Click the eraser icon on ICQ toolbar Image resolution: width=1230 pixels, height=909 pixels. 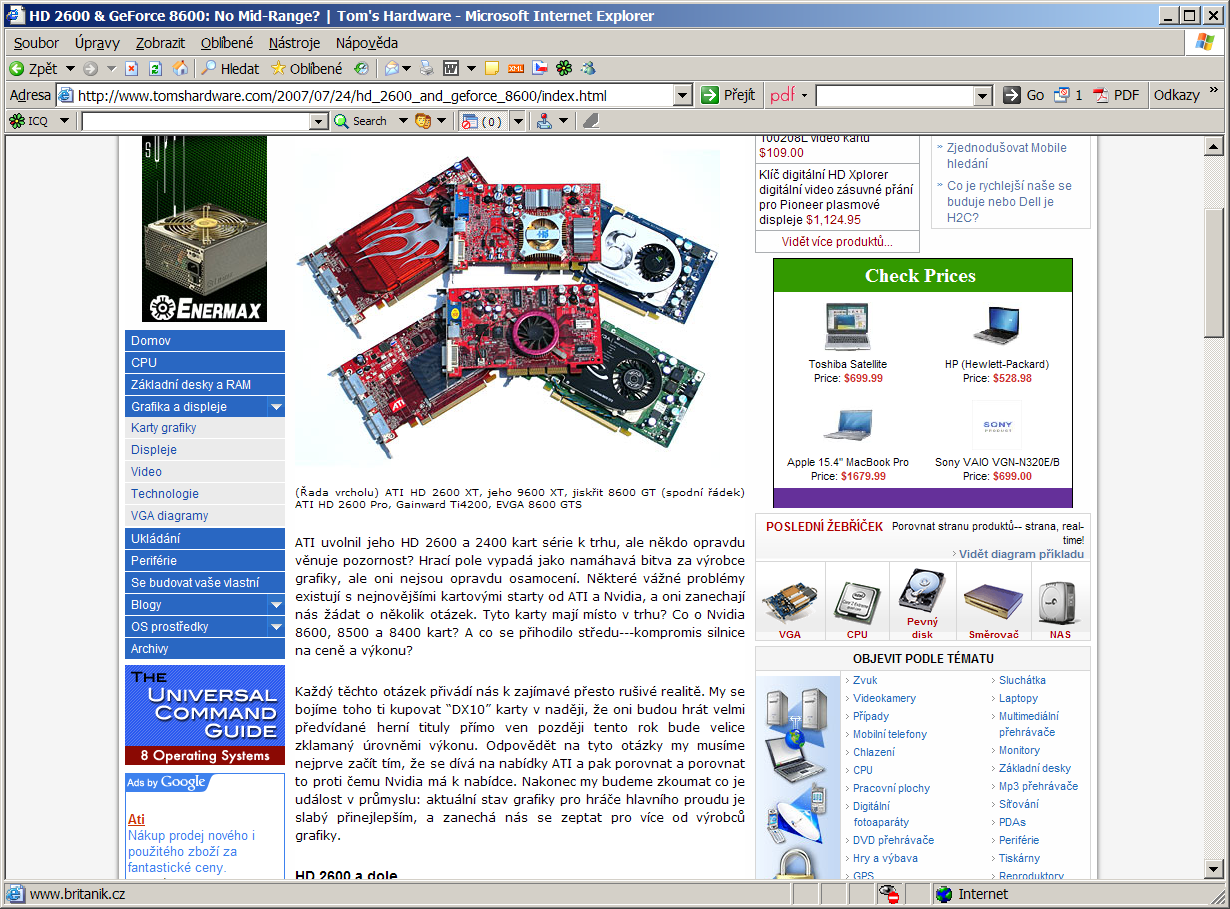(x=590, y=121)
